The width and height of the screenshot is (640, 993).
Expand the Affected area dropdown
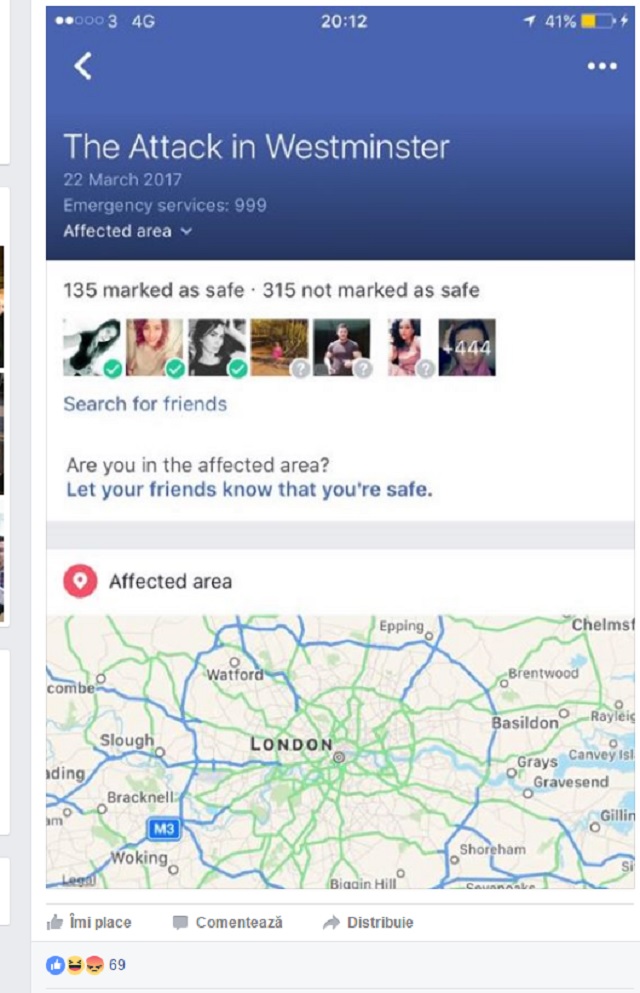(x=127, y=231)
